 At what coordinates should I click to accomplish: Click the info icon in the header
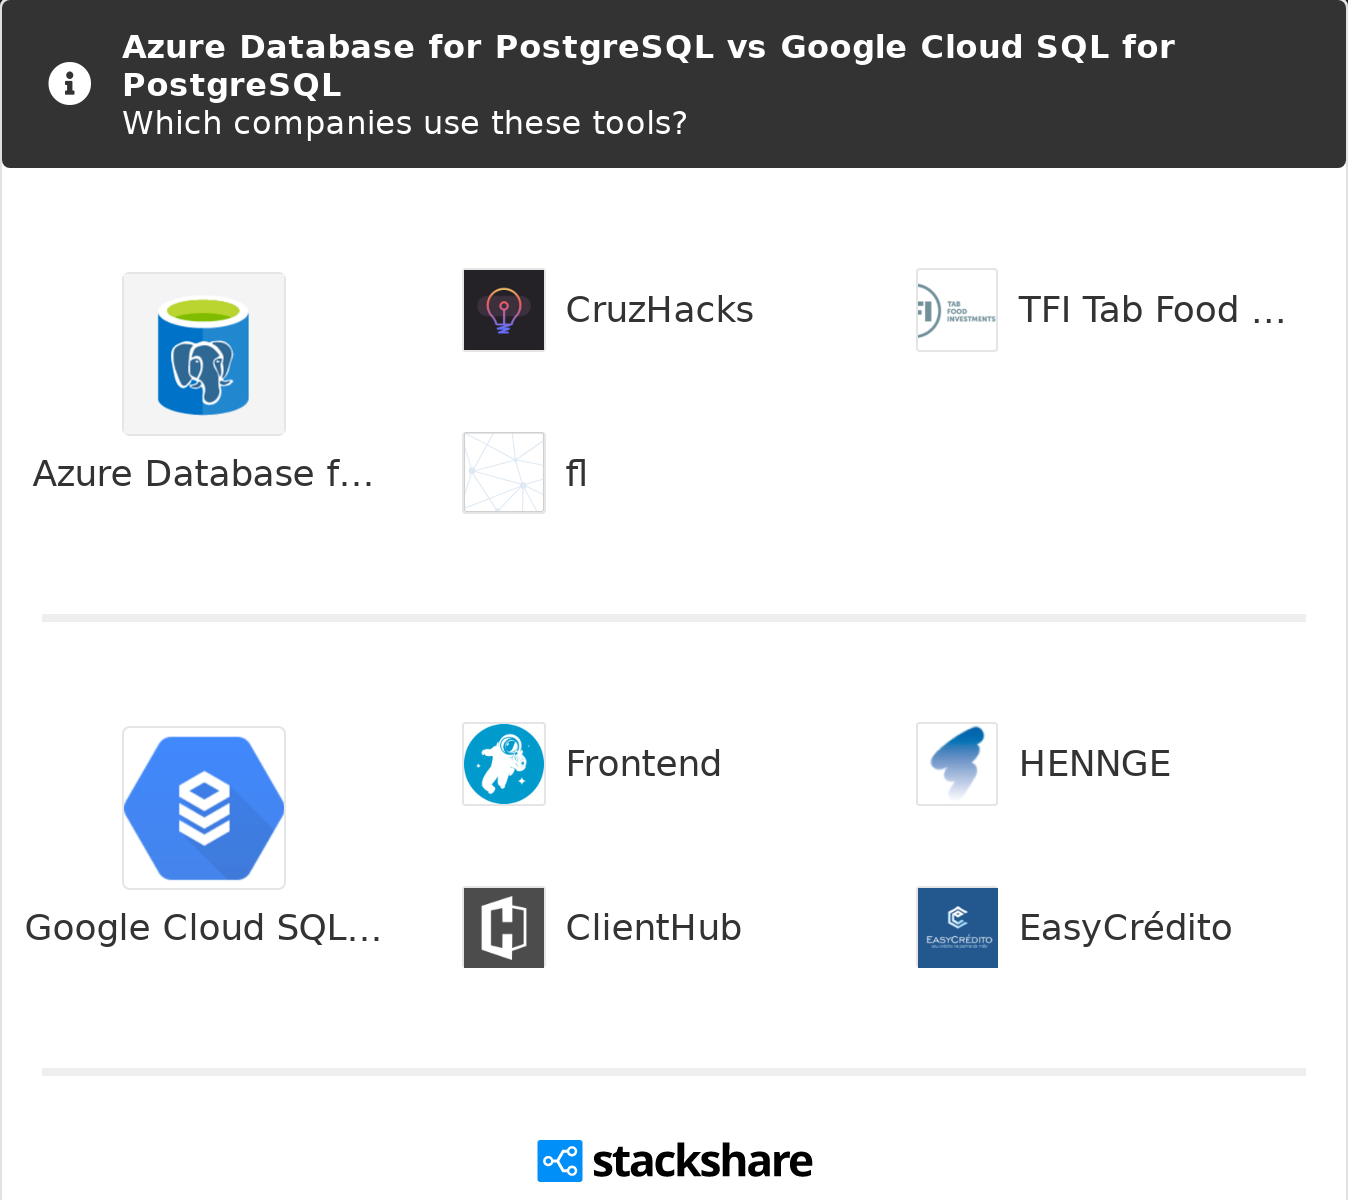click(70, 84)
